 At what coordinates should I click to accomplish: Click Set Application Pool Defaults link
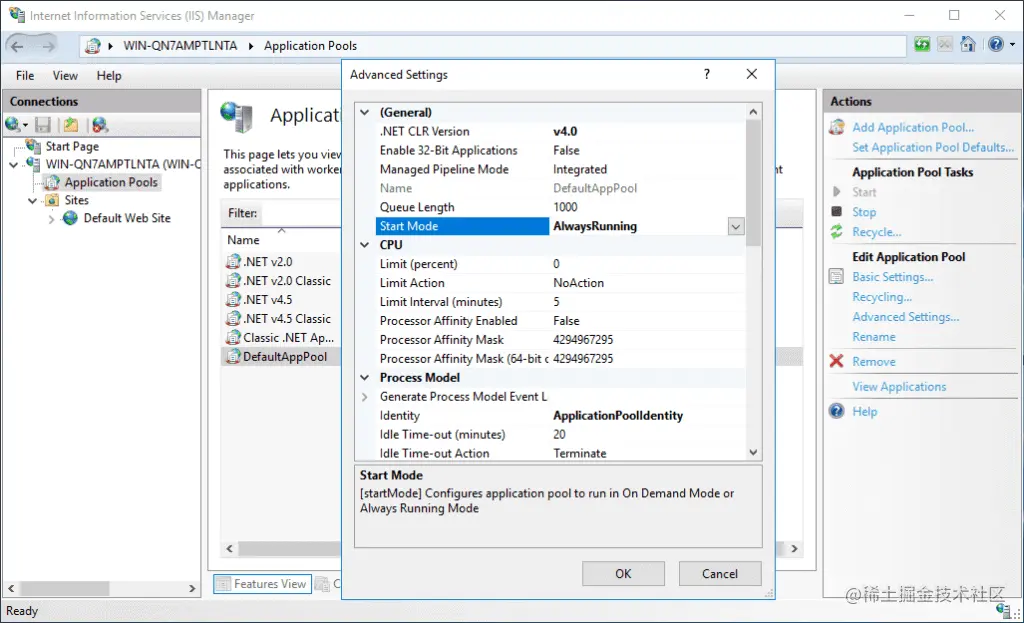tap(933, 148)
